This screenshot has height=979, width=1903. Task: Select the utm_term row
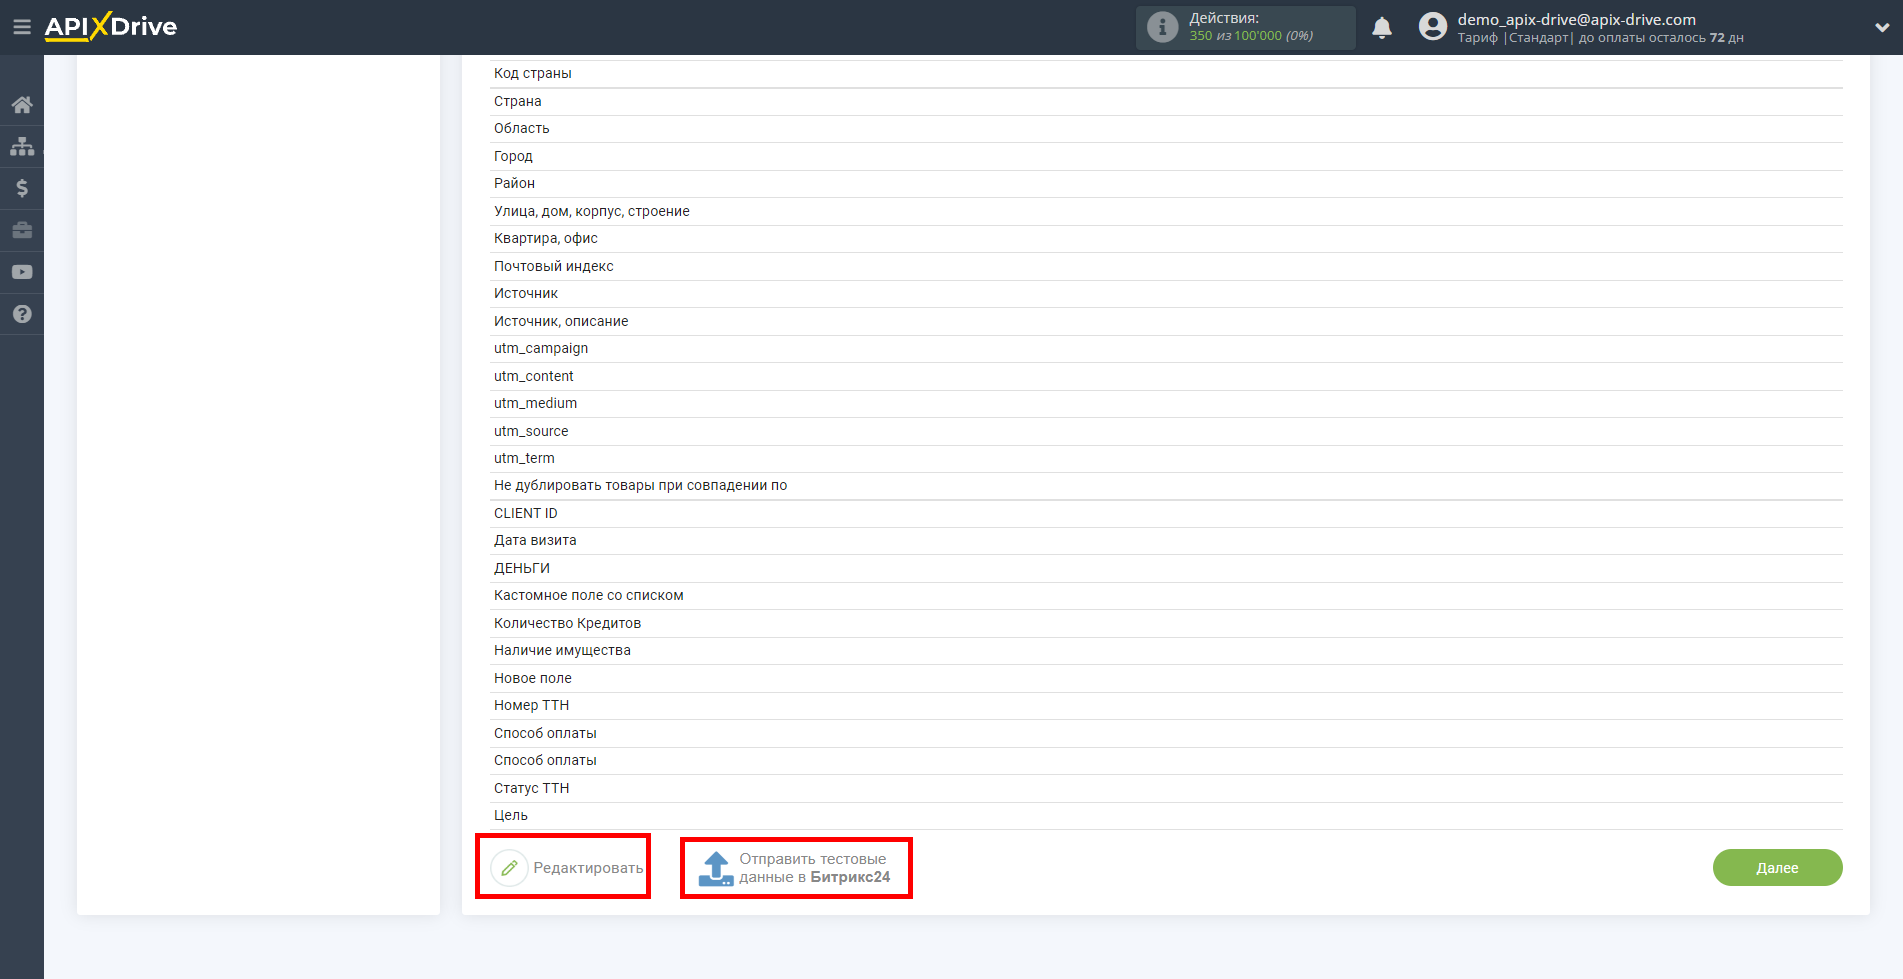pyautogui.click(x=1166, y=459)
